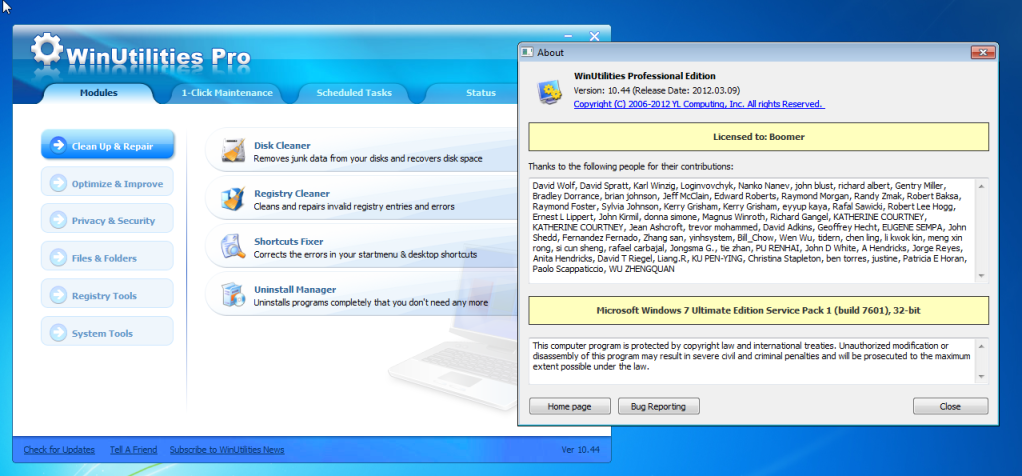
Task: Click the Uninstall Manager title text
Action: click(295, 290)
